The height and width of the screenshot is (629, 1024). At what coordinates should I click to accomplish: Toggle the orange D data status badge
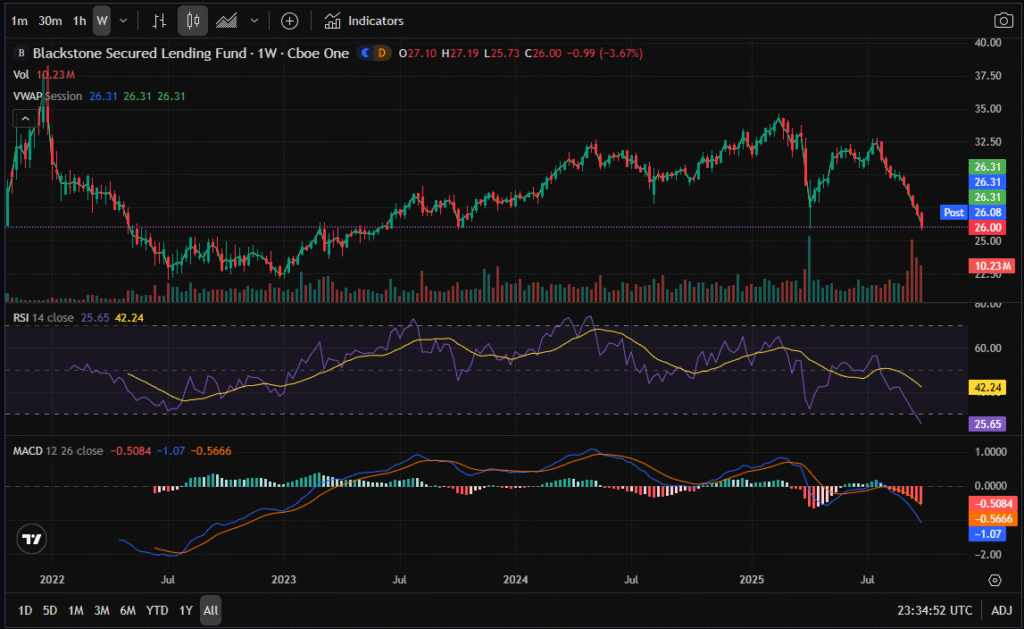(x=381, y=53)
